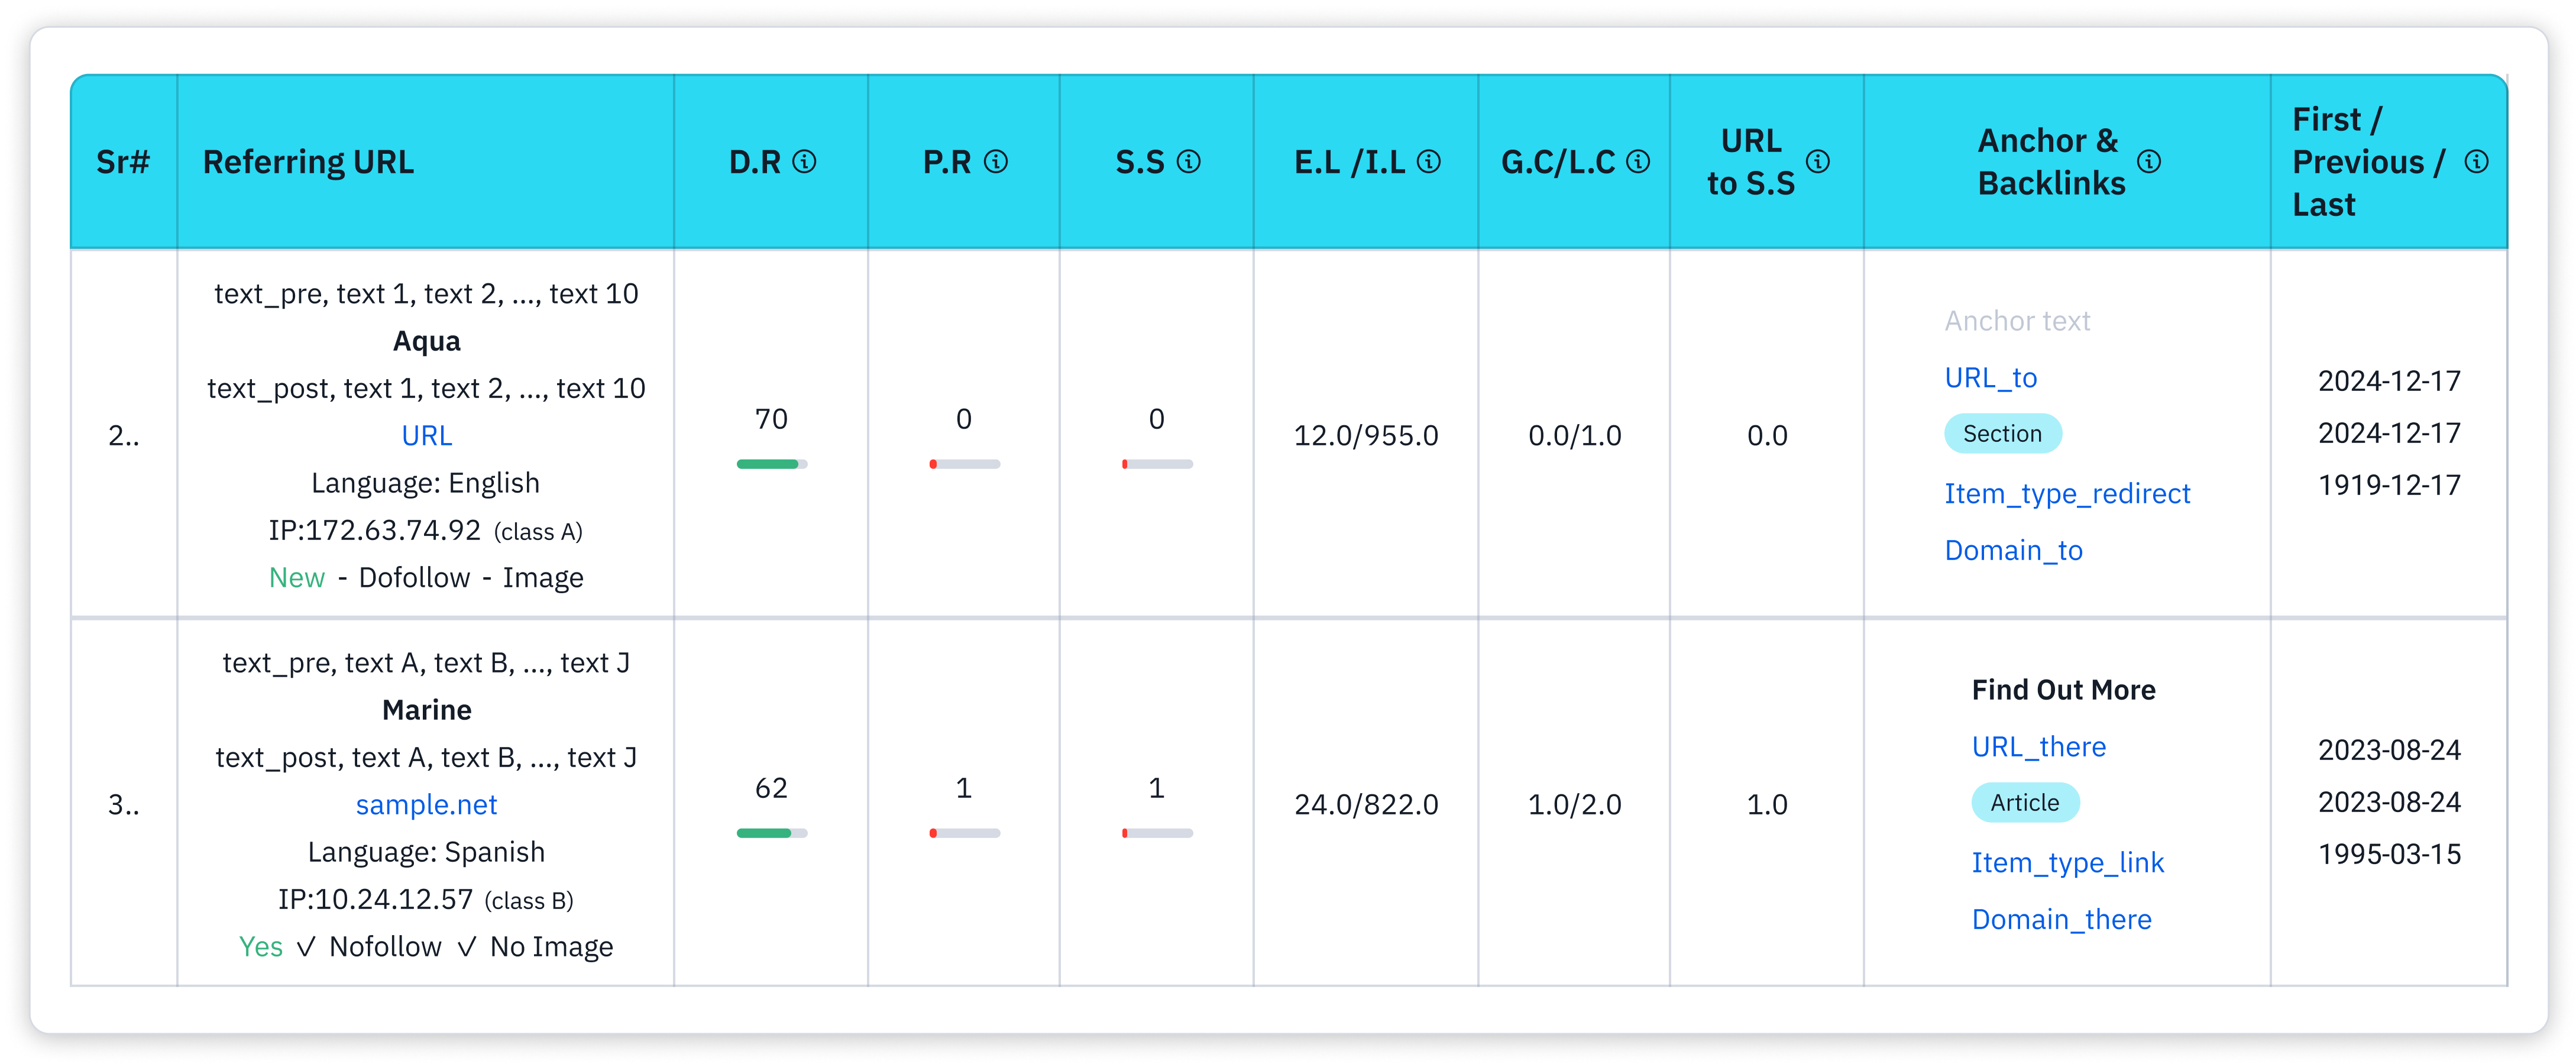Click the Article tag badge

coord(2024,803)
